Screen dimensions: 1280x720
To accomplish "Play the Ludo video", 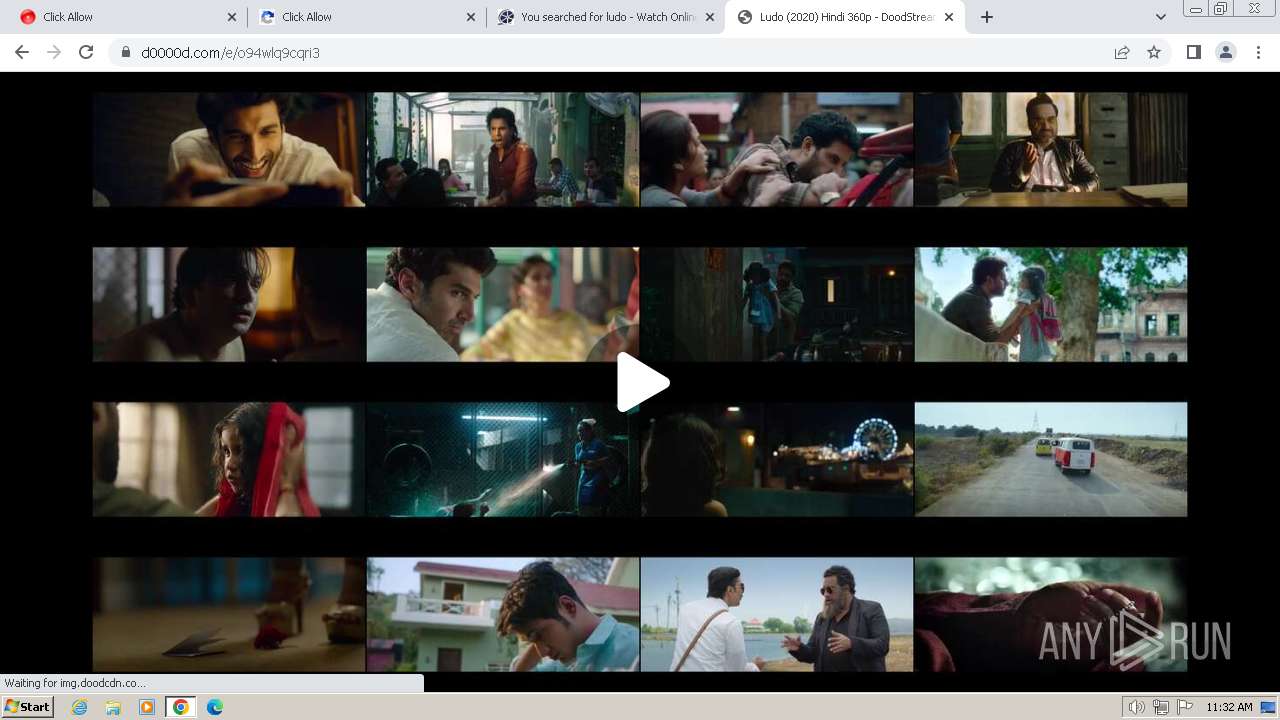I will [x=643, y=382].
